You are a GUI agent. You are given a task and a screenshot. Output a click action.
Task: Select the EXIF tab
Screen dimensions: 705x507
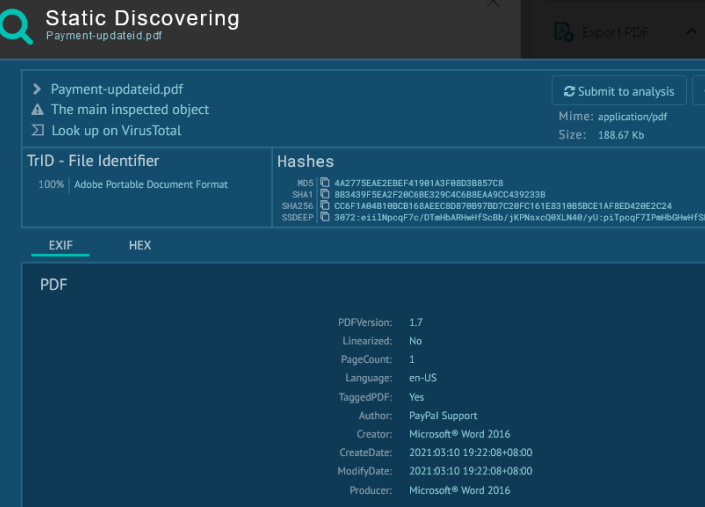60,245
